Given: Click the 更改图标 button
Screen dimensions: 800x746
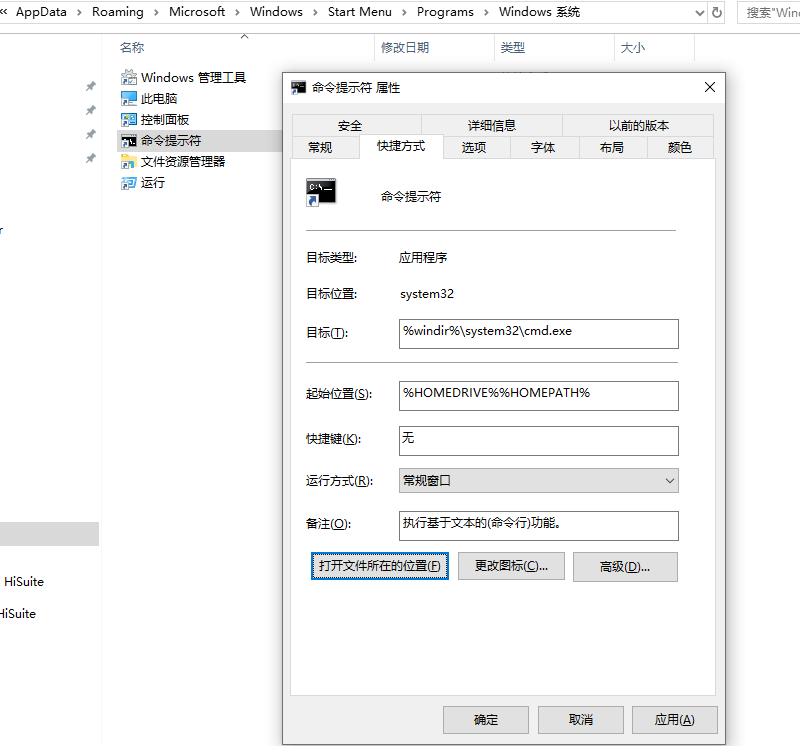Looking at the screenshot, I should click(511, 566).
